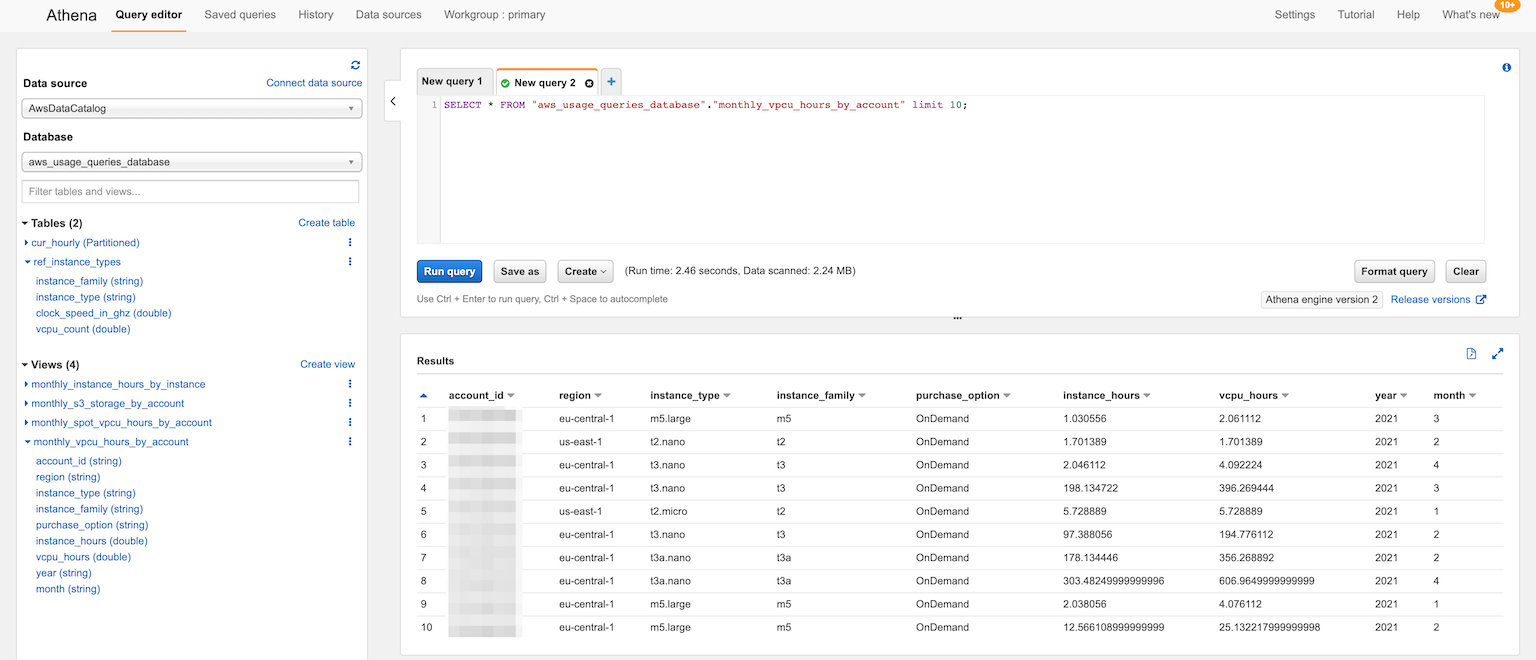
Task: Collapse the Views (4) section
Action: point(26,365)
